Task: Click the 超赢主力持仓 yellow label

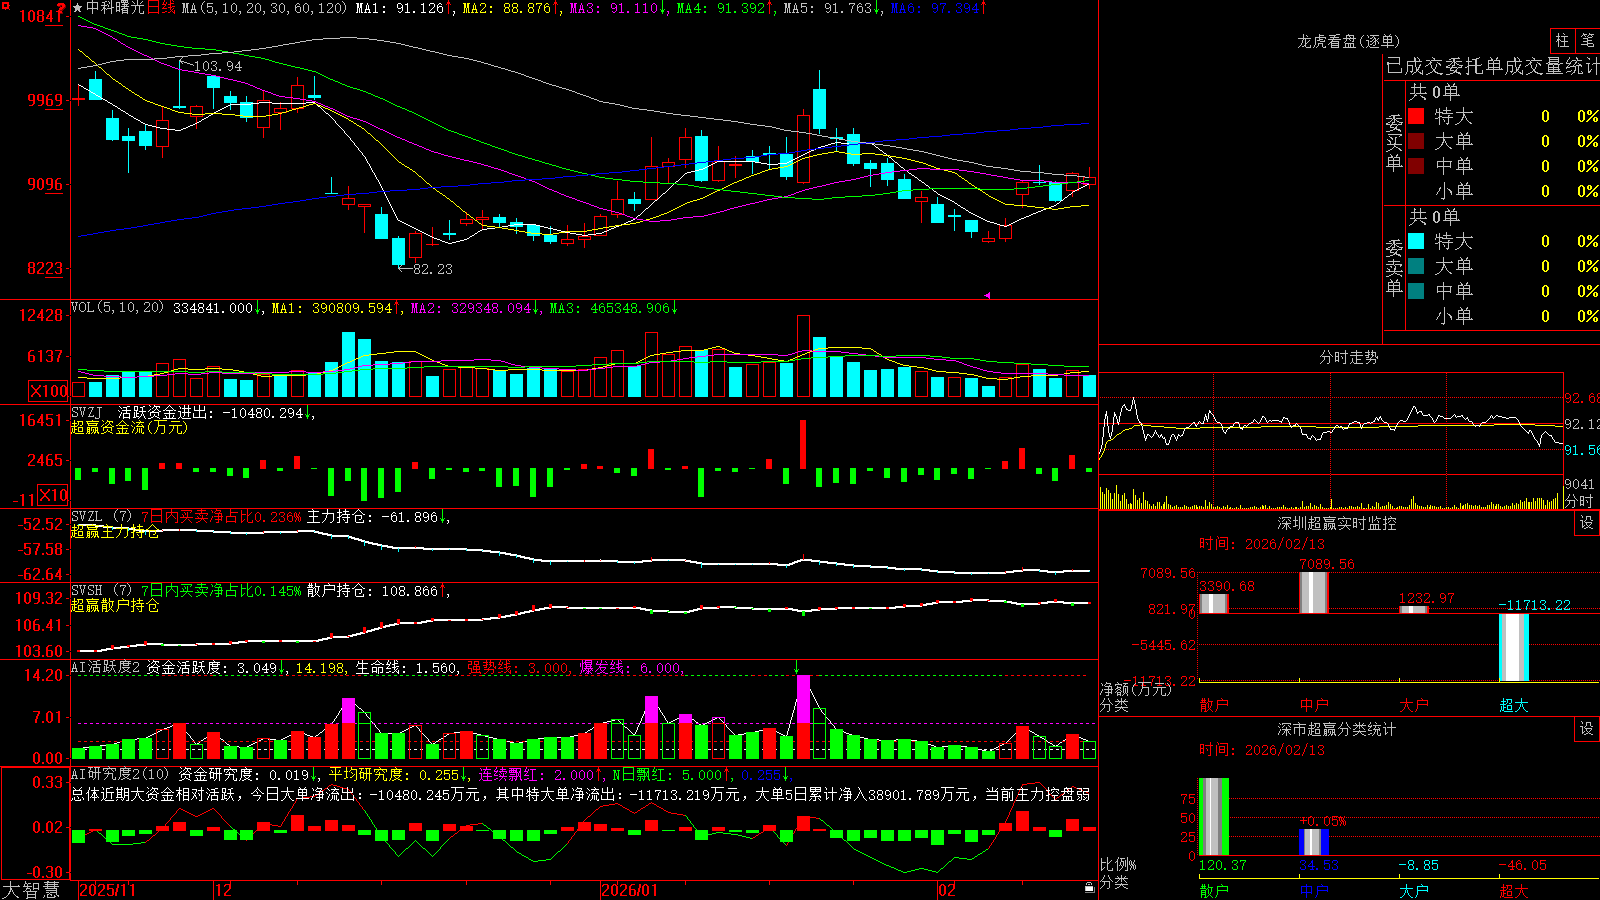Action: click(x=115, y=532)
